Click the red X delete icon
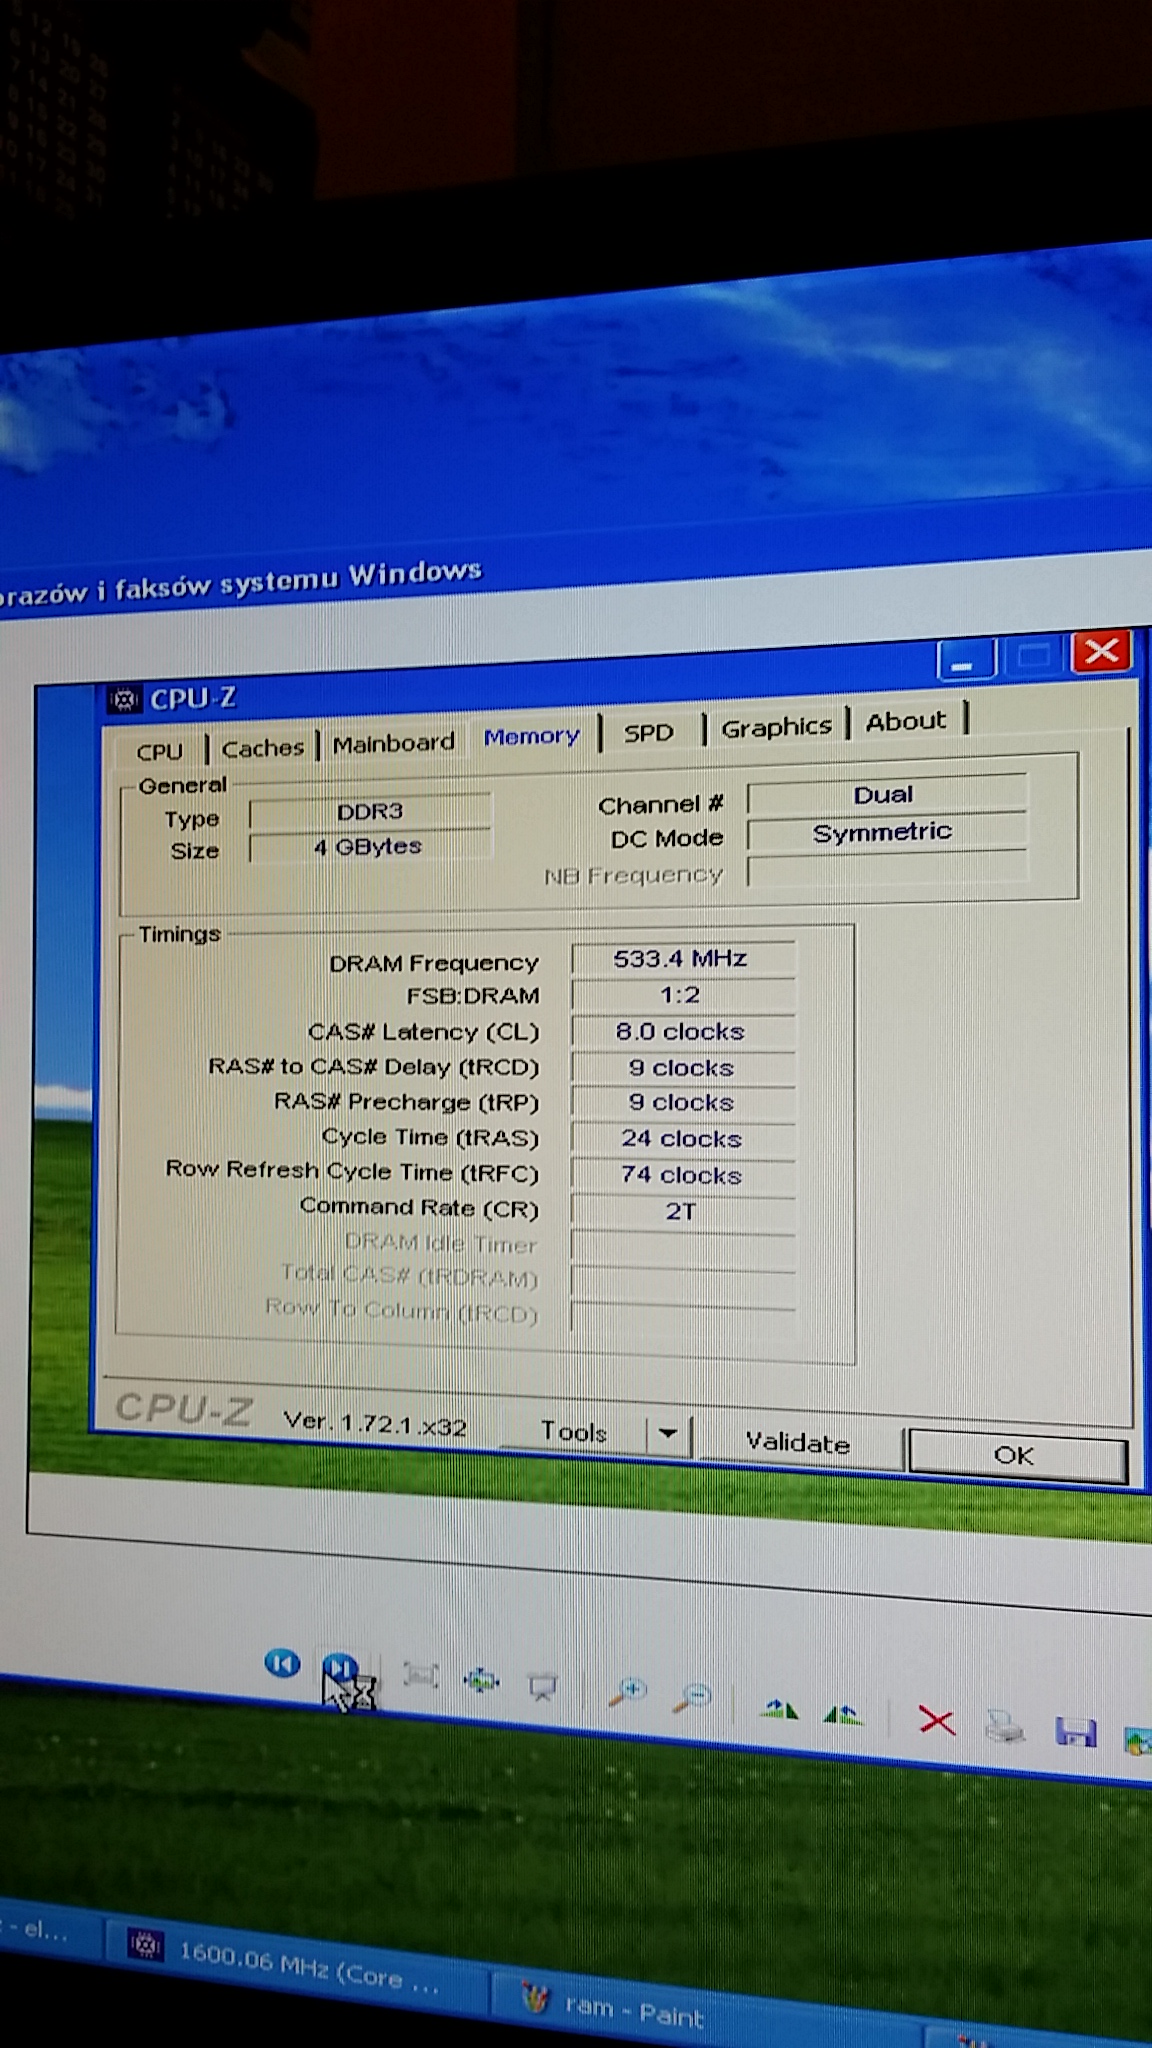Screen dimensions: 1152x2048 coord(936,1720)
